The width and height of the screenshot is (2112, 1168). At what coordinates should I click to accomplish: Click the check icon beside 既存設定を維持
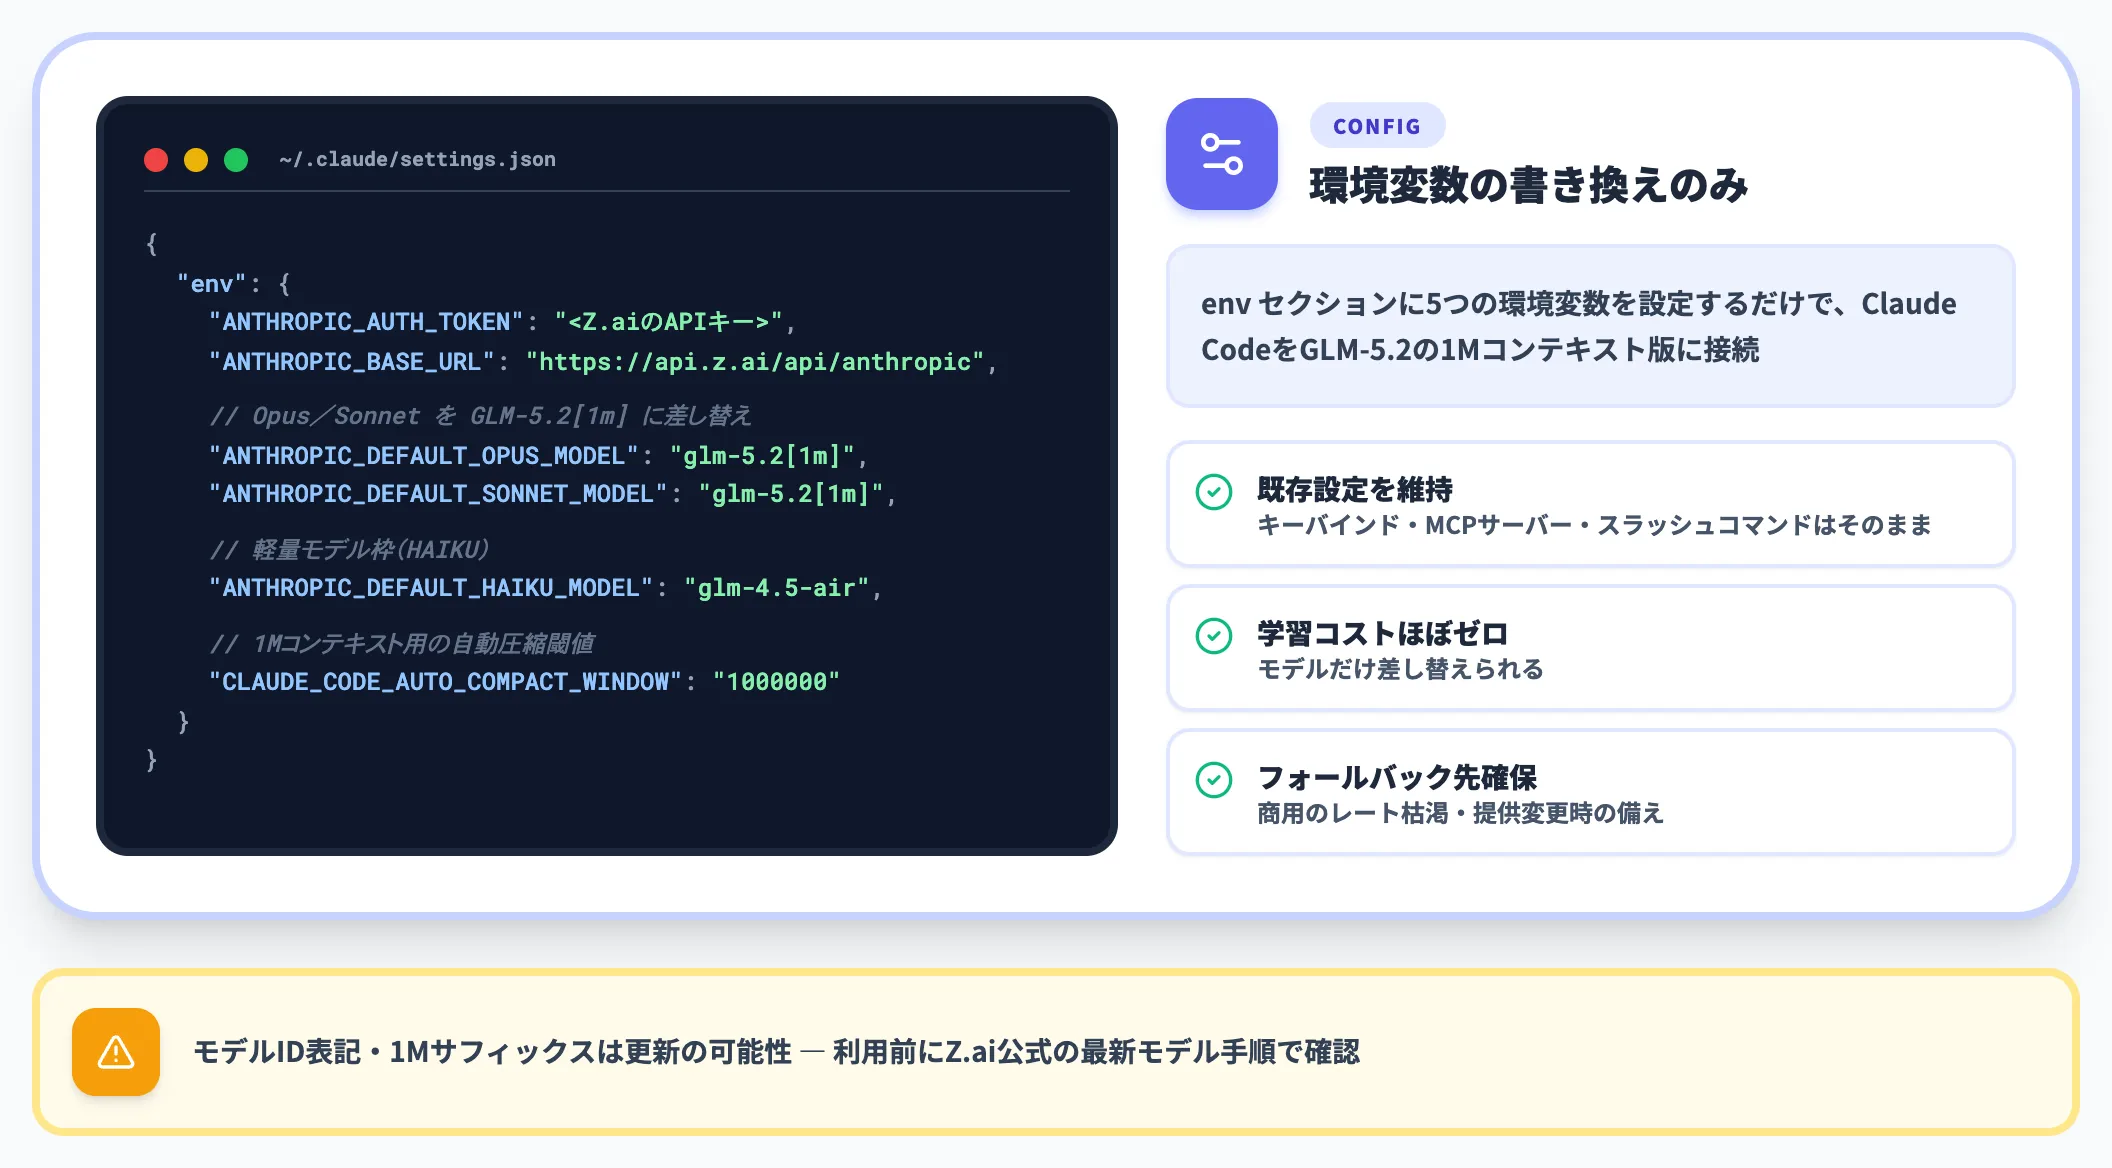1214,491
